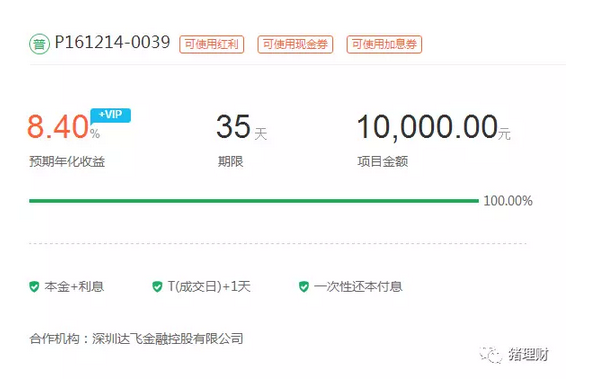Click the shield icon beside 一次性还本付息
The height and width of the screenshot is (392, 609).
pyautogui.click(x=304, y=287)
